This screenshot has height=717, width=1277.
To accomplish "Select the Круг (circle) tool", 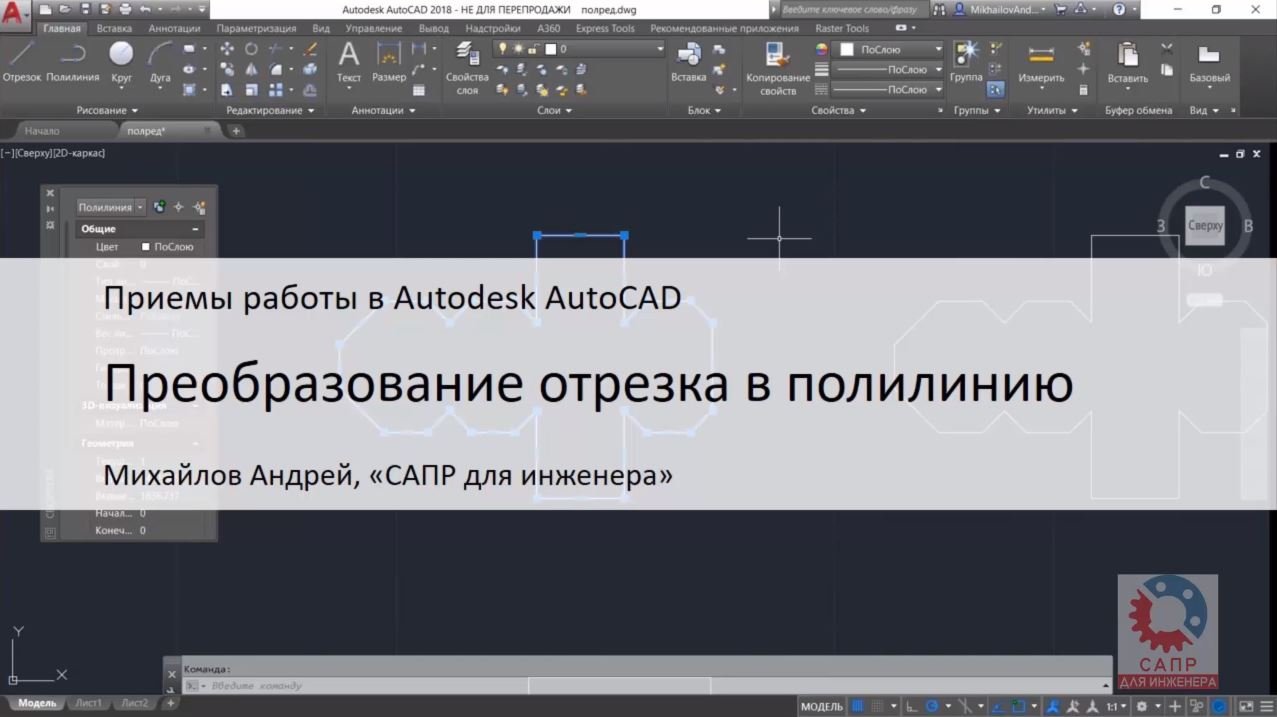I will (x=121, y=62).
